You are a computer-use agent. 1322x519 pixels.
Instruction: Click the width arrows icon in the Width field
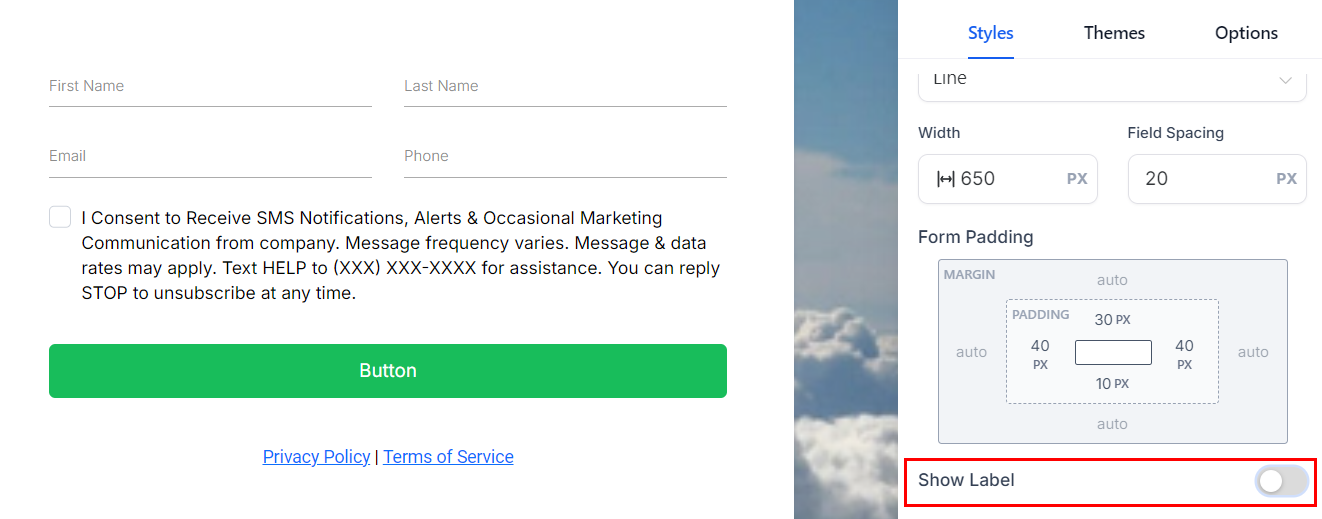(945, 179)
